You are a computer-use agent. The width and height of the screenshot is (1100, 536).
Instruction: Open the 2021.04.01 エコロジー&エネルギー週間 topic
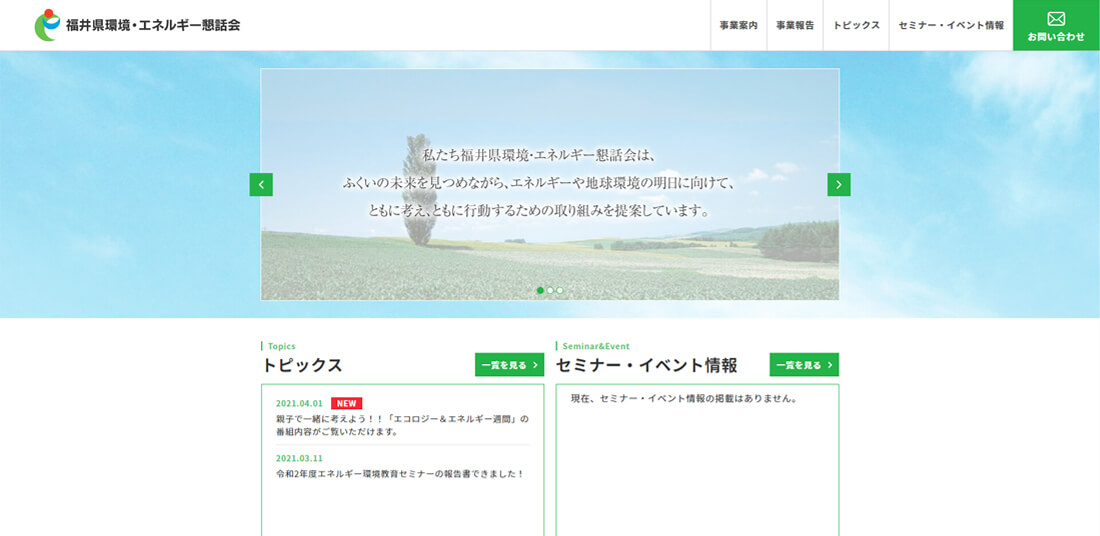click(x=403, y=426)
